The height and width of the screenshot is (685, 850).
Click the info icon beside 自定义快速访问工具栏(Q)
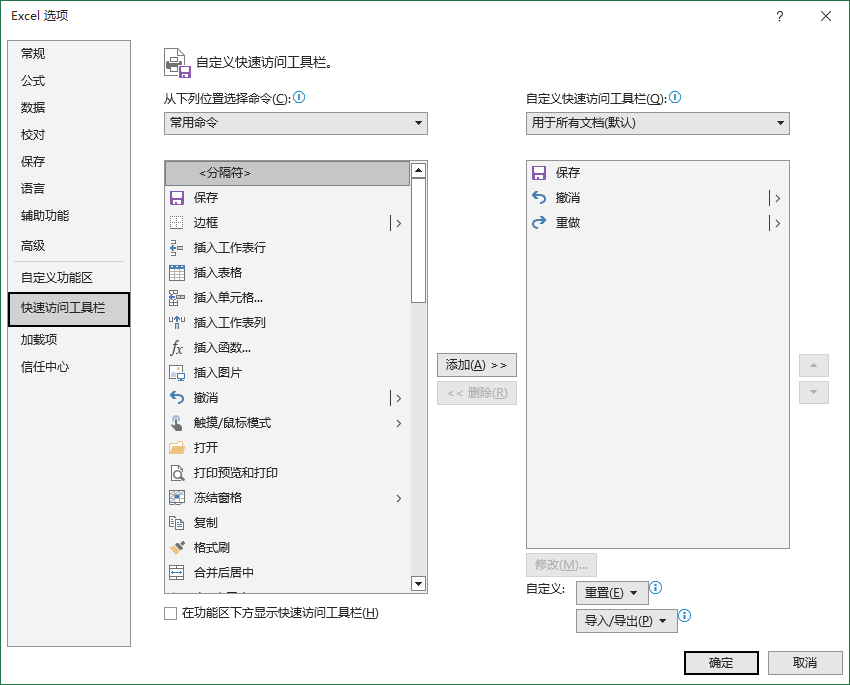675,98
